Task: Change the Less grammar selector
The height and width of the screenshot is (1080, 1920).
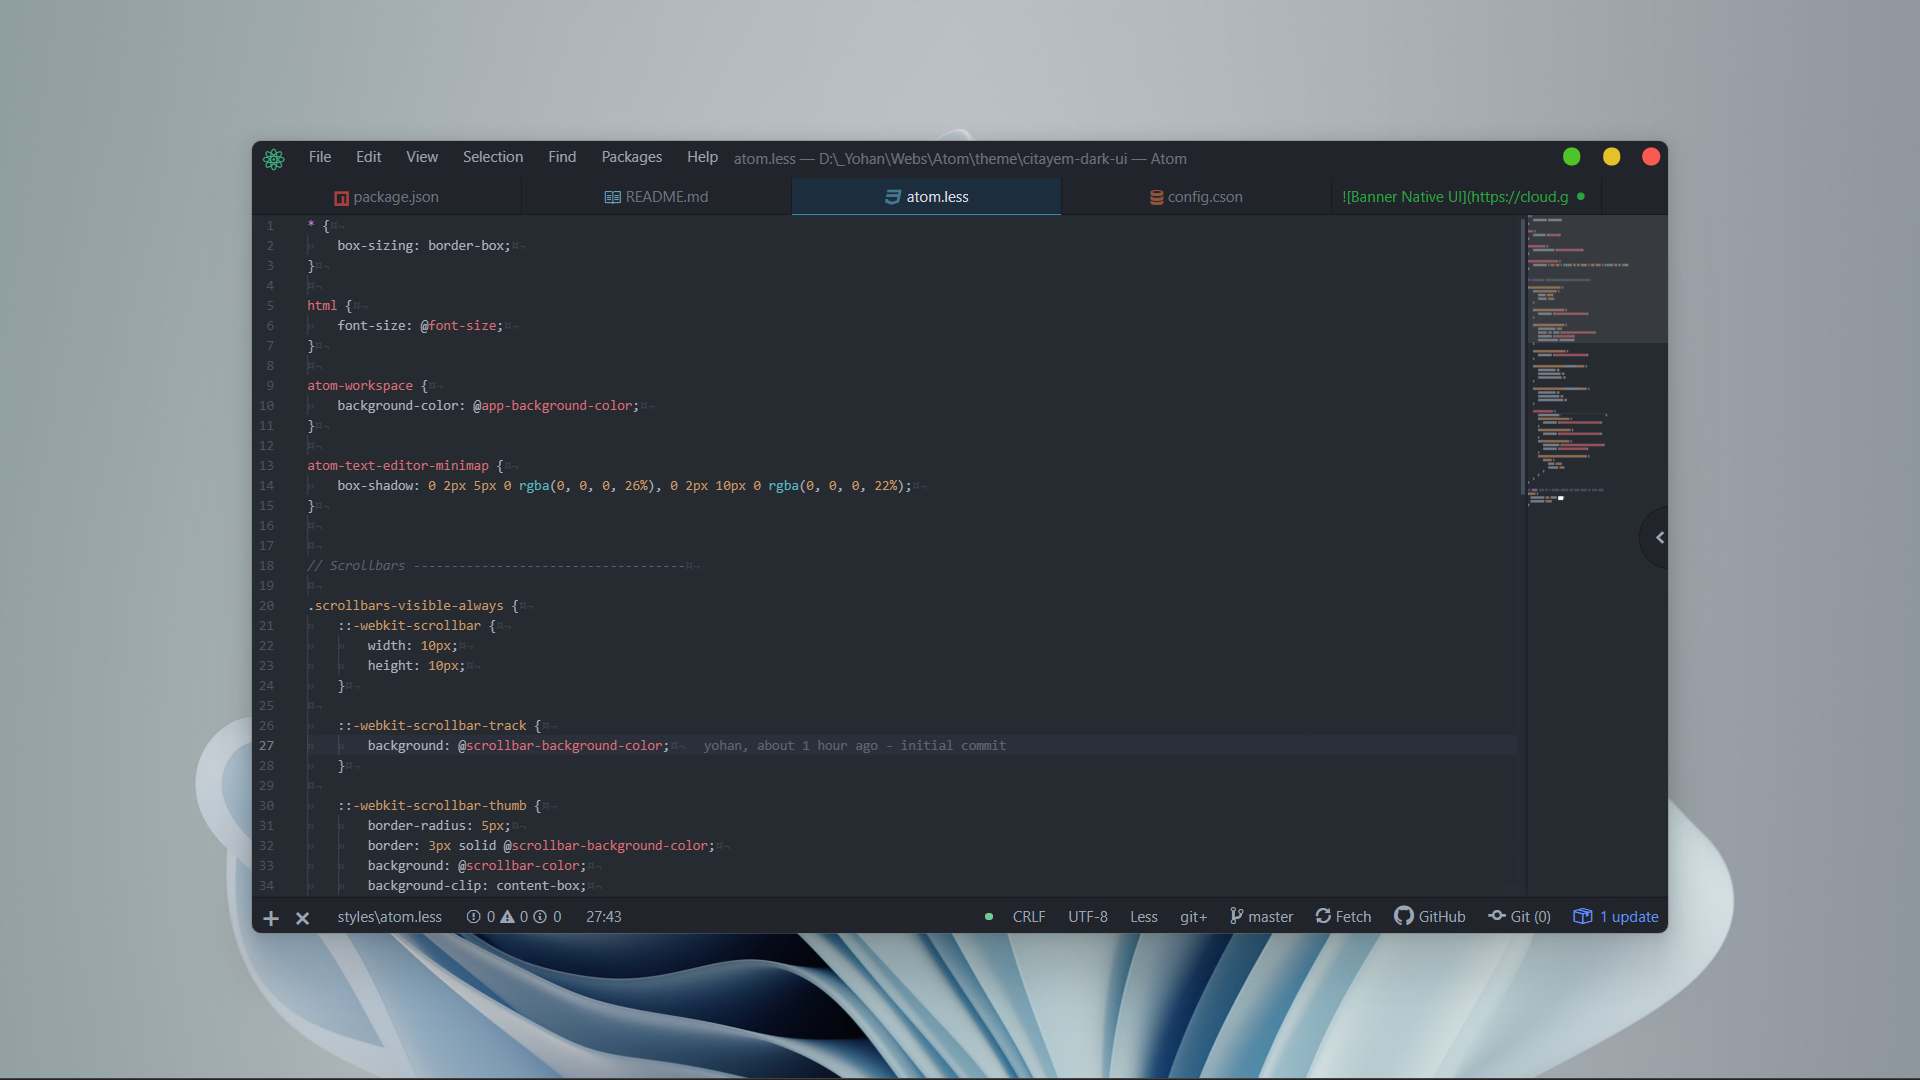Action: coord(1144,917)
